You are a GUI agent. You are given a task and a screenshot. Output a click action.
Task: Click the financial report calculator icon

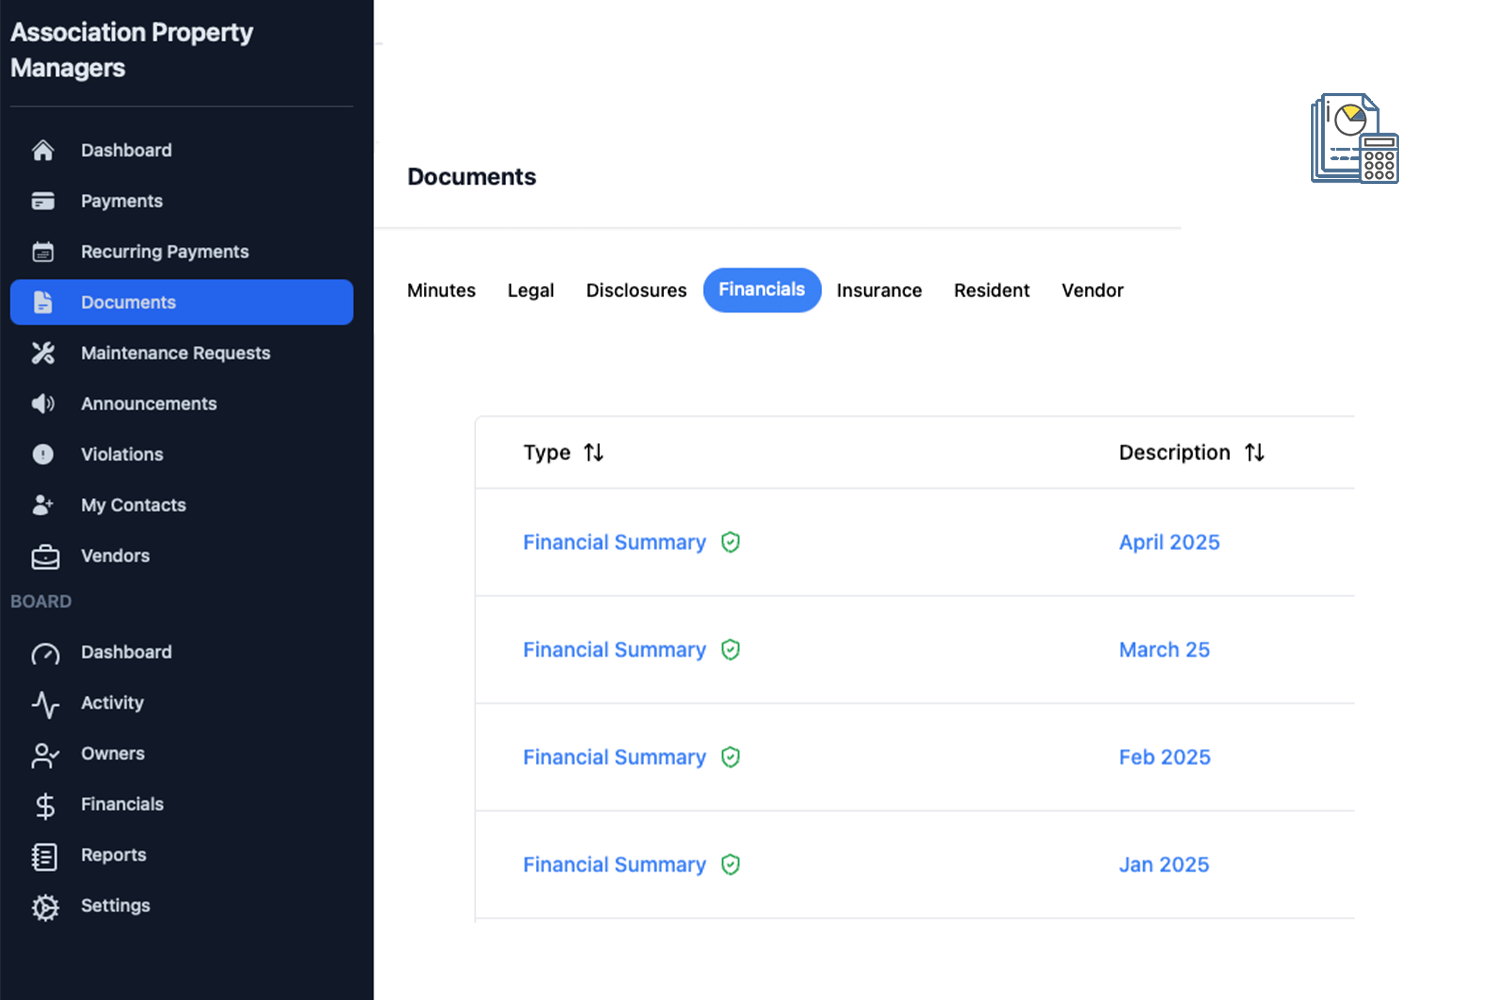click(x=1354, y=139)
